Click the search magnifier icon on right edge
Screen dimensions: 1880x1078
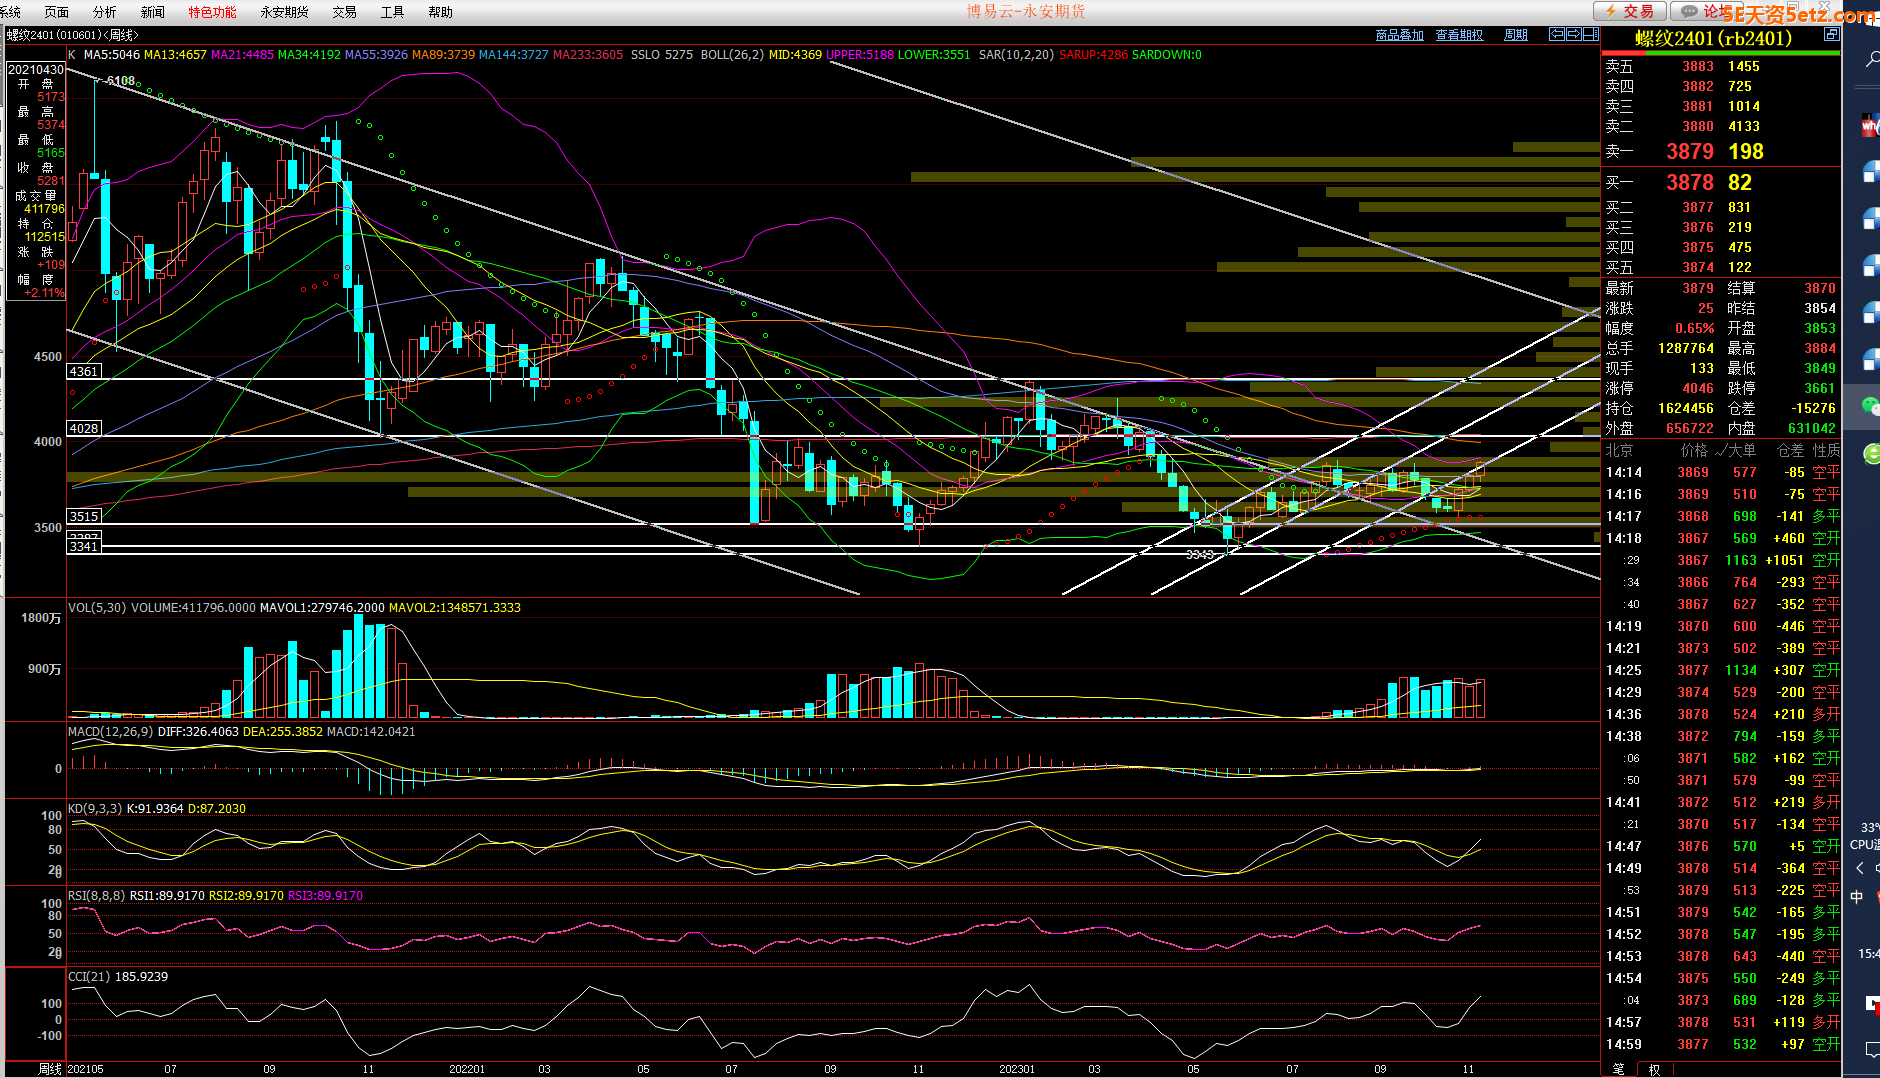click(x=1872, y=61)
